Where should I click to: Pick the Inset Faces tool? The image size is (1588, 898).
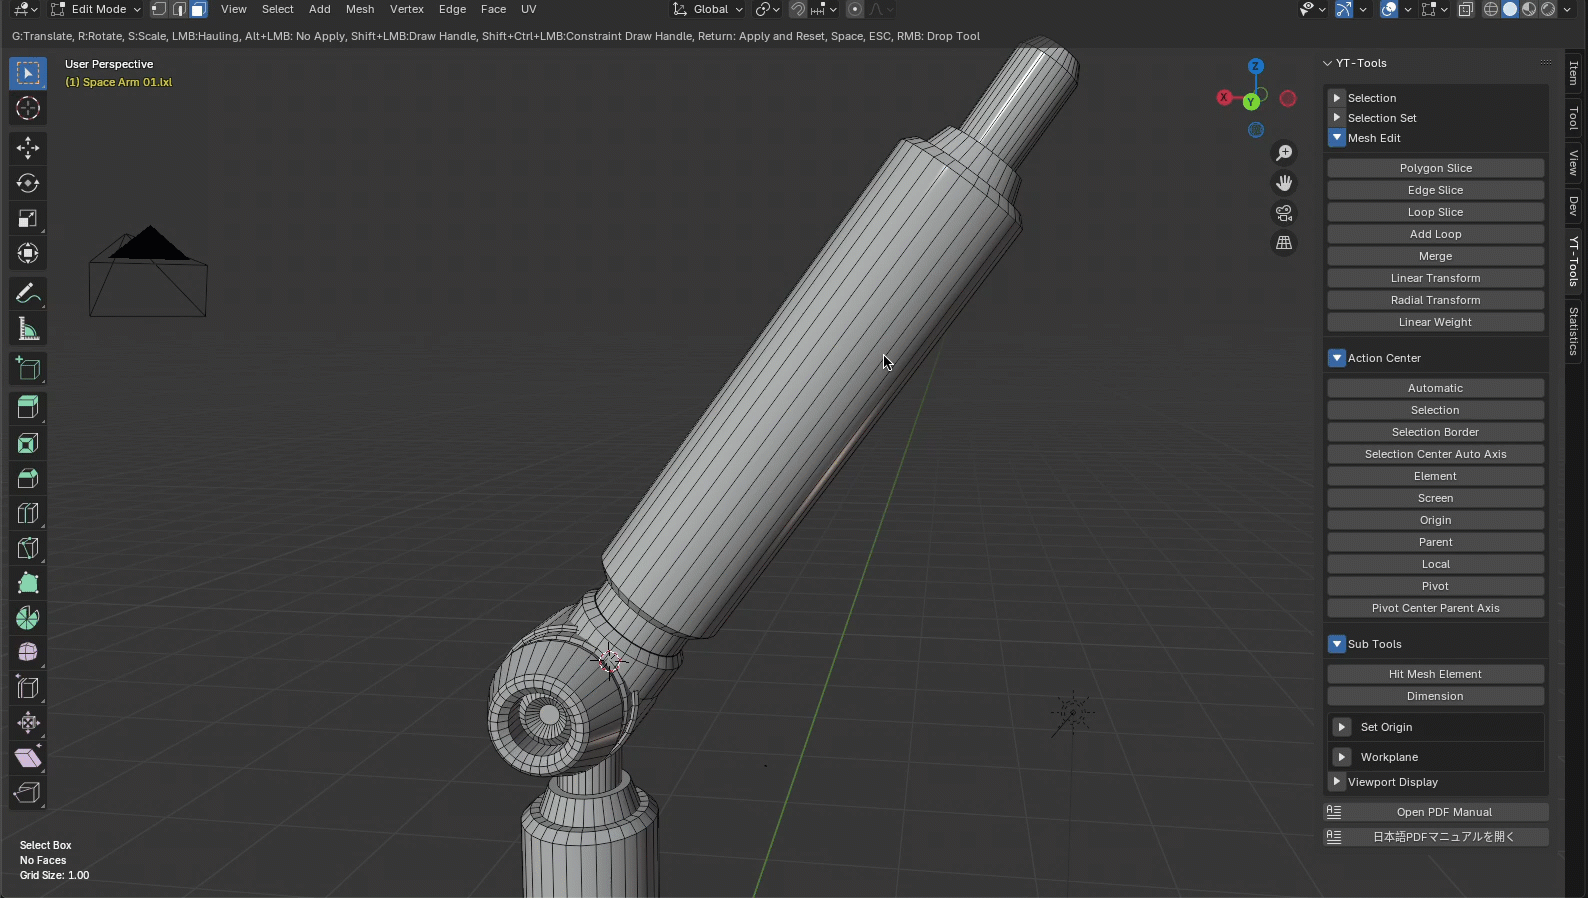click(28, 443)
